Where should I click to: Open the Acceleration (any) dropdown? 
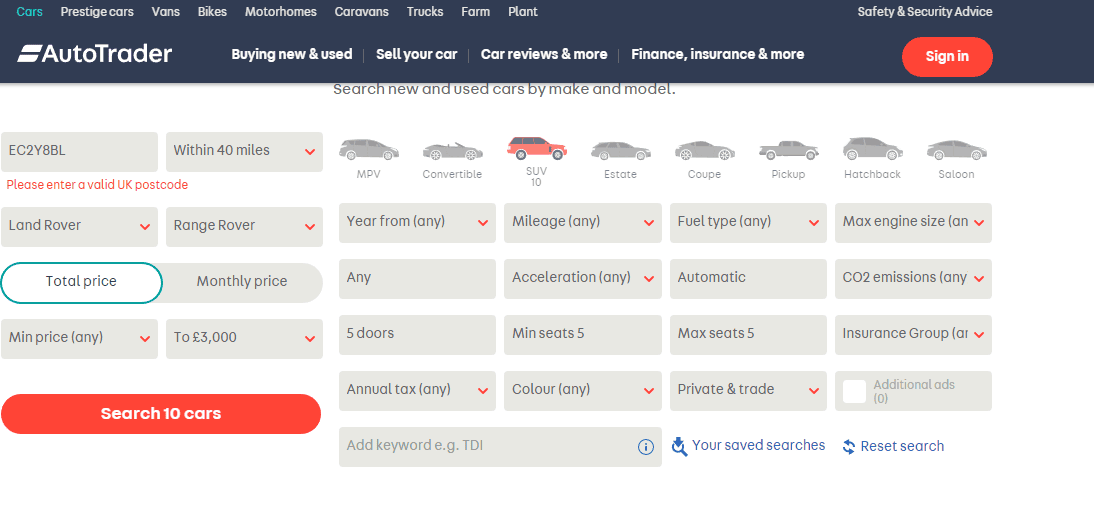(x=583, y=278)
